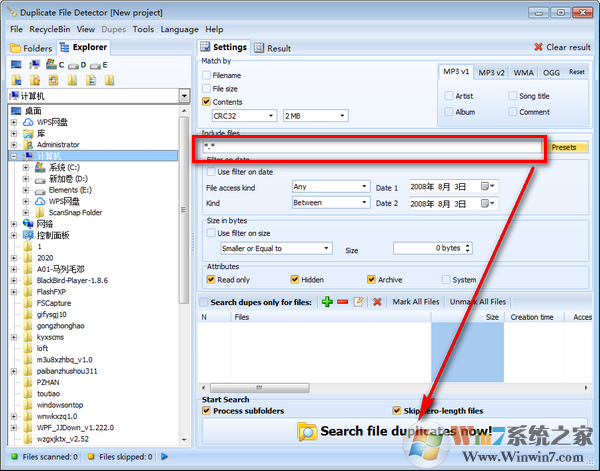Viewport: 600px width, 471px height.
Task: Switch to the Folders tab
Action: click(32, 48)
